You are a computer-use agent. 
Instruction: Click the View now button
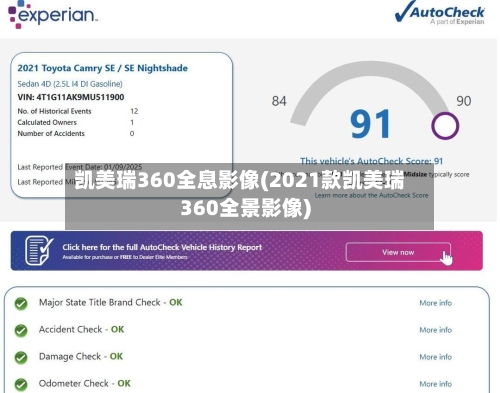(398, 252)
